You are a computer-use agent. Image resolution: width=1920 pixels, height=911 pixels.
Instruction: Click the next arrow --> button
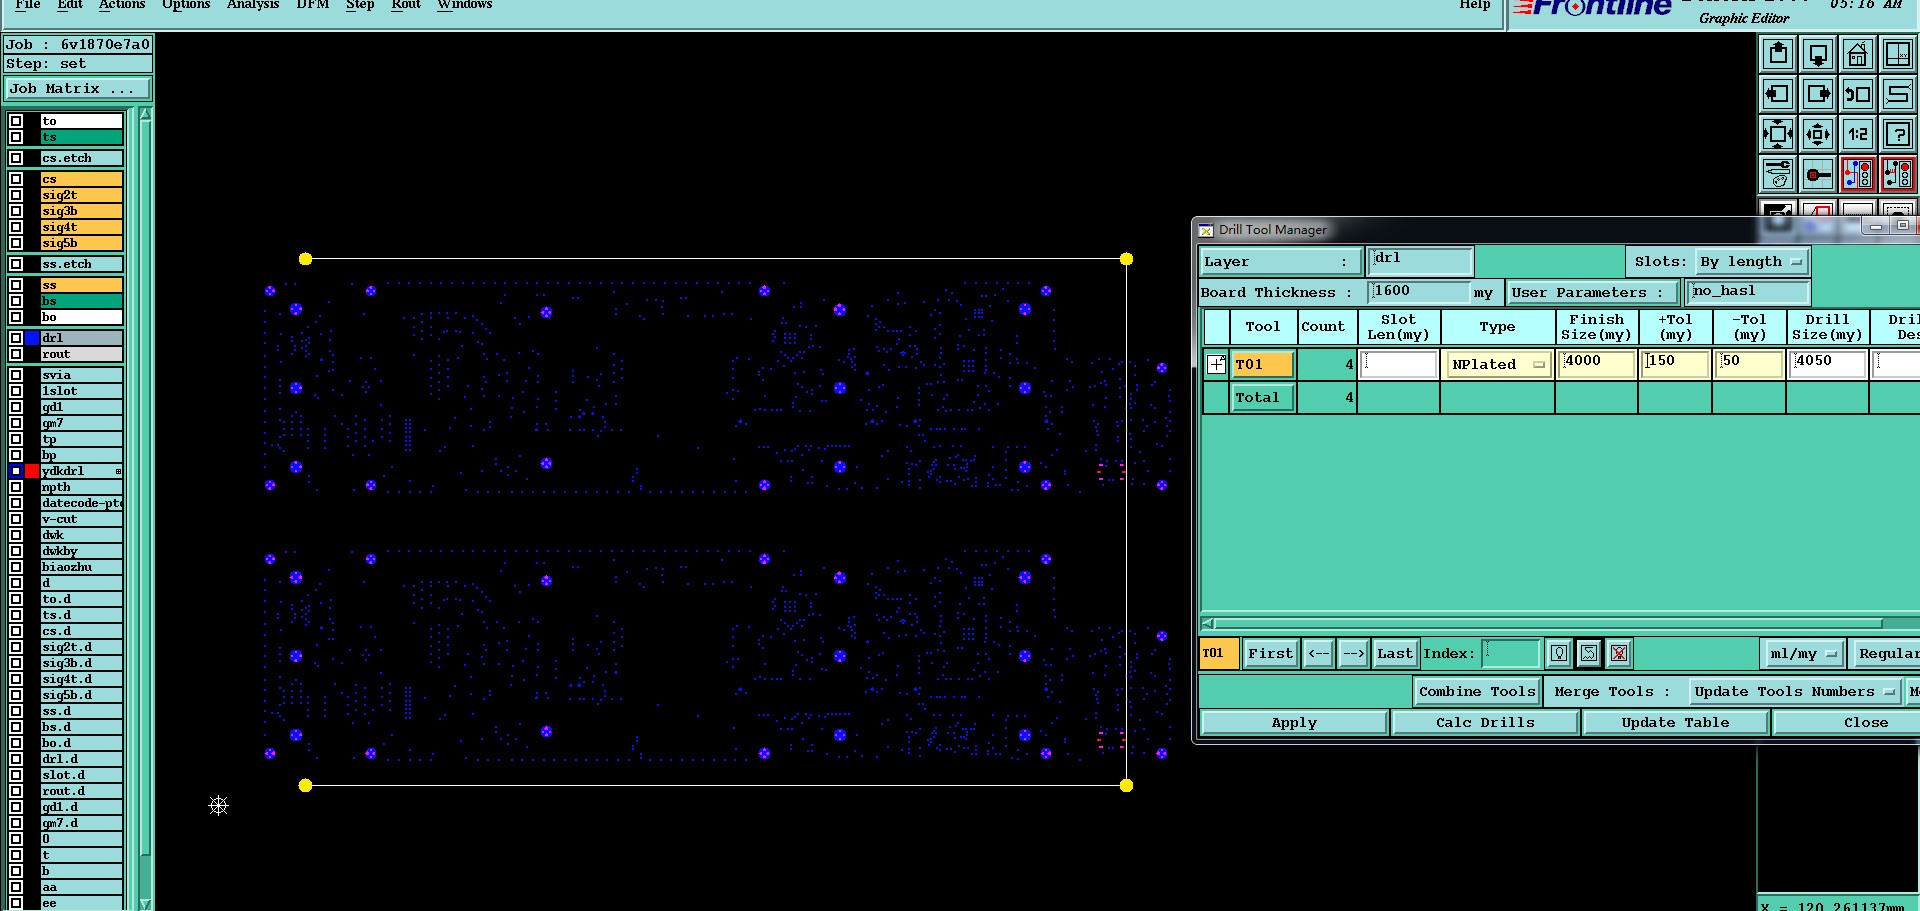[x=1353, y=653]
